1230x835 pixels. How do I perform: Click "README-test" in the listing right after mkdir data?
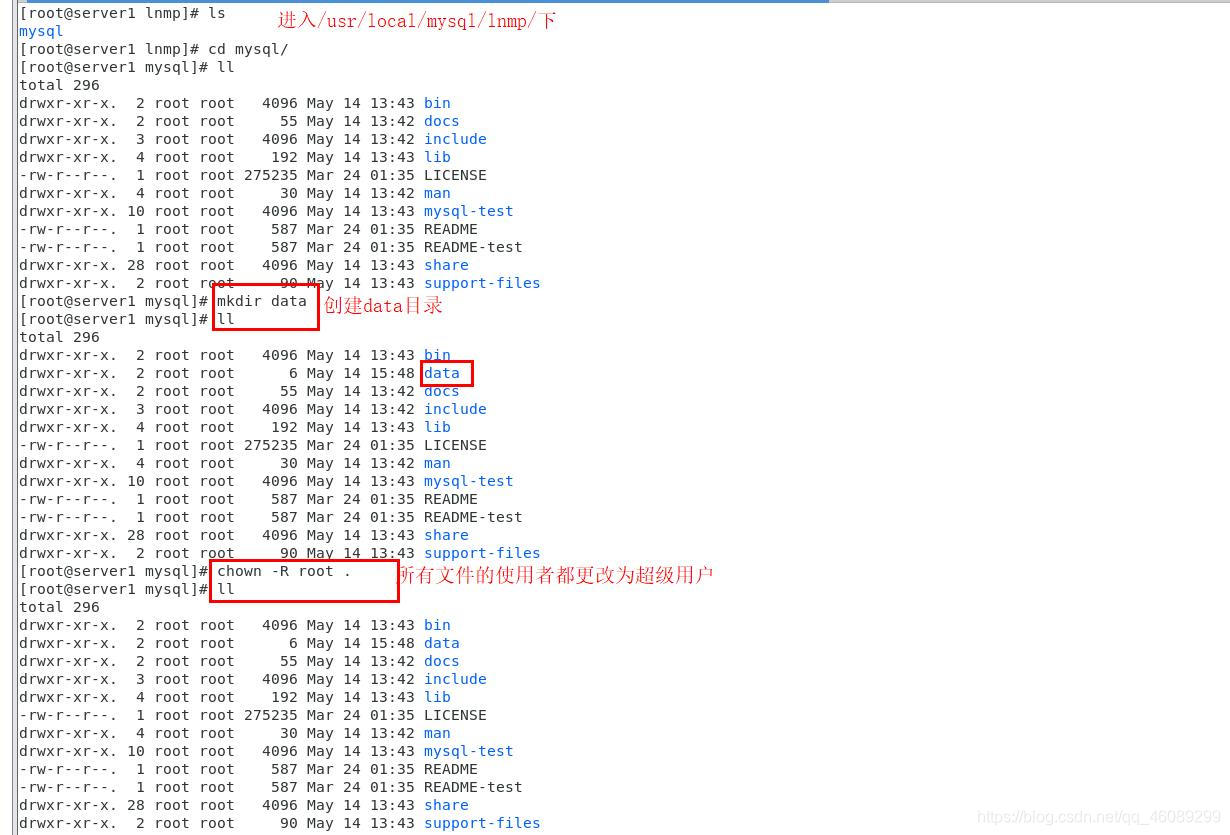[473, 517]
